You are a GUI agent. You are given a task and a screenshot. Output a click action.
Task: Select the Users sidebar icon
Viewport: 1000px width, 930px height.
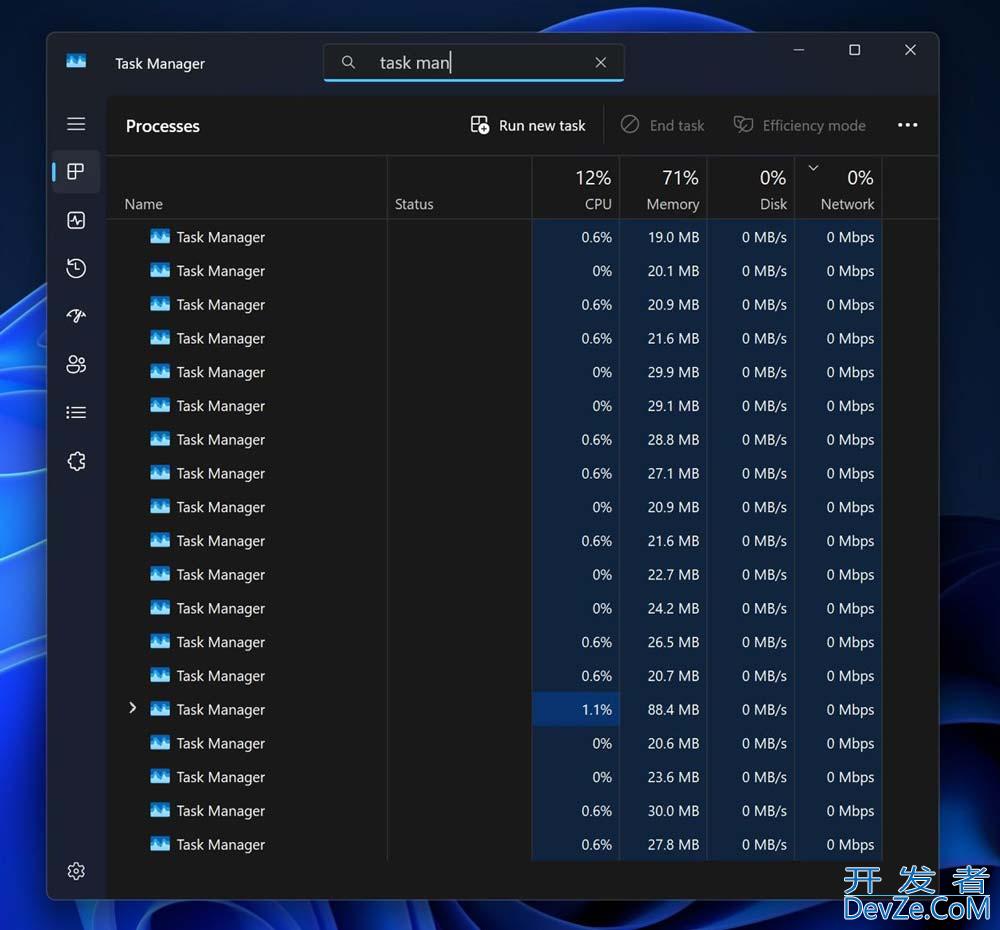click(76, 364)
